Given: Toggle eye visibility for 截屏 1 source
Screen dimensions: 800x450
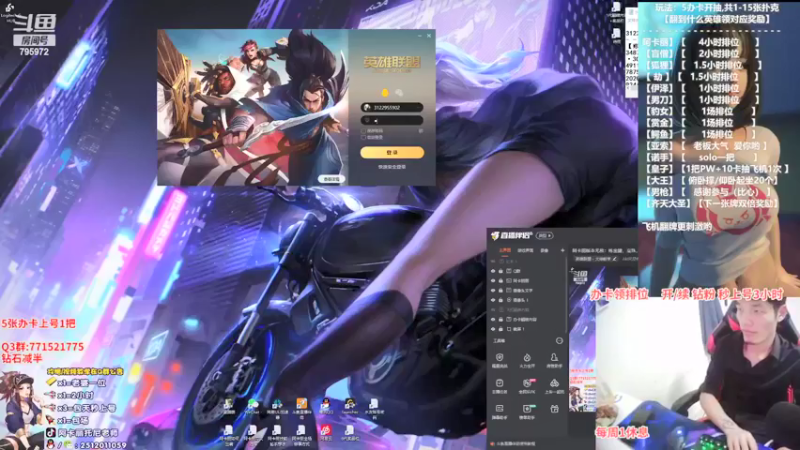Looking at the screenshot, I should (493, 329).
